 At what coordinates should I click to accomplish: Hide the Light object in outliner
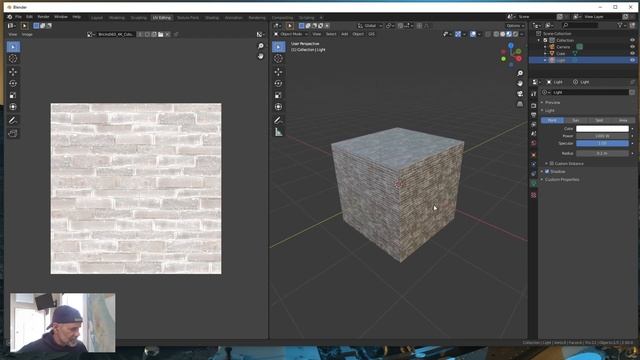click(x=632, y=60)
